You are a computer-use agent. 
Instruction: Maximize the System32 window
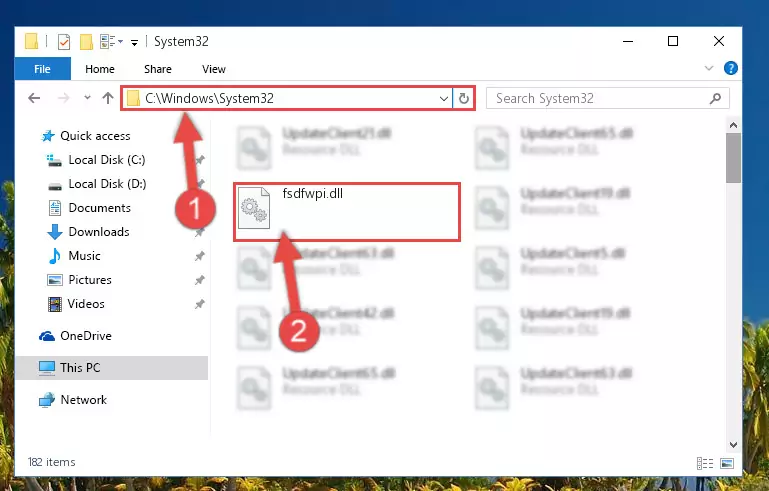[x=673, y=42]
